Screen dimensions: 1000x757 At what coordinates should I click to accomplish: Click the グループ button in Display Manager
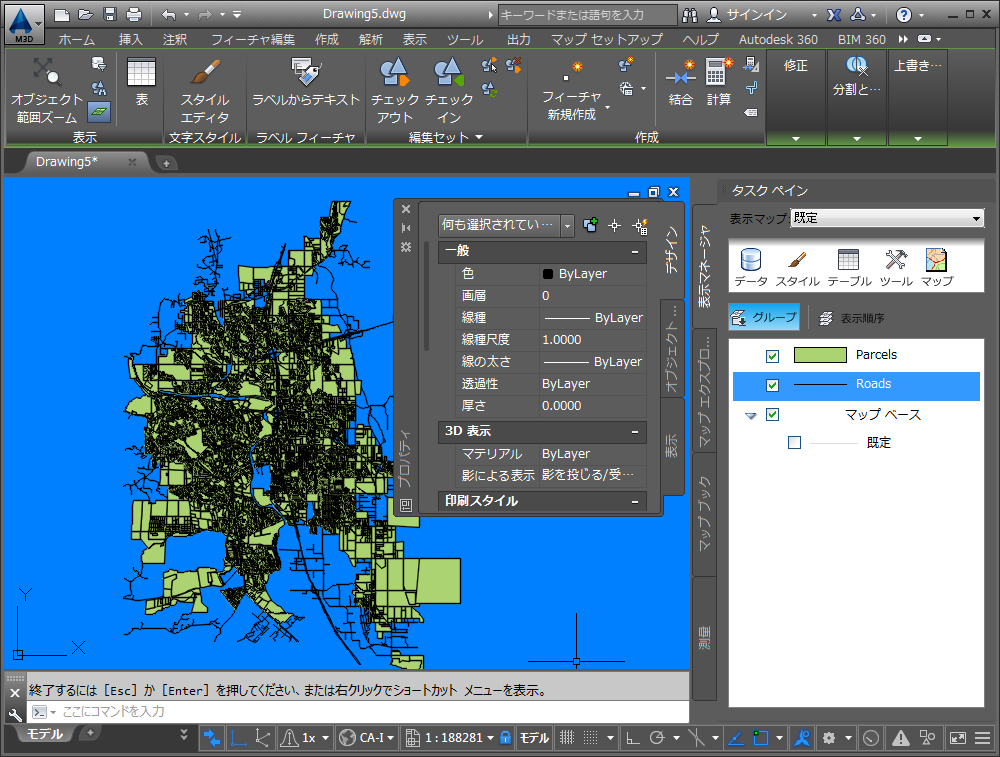point(765,318)
